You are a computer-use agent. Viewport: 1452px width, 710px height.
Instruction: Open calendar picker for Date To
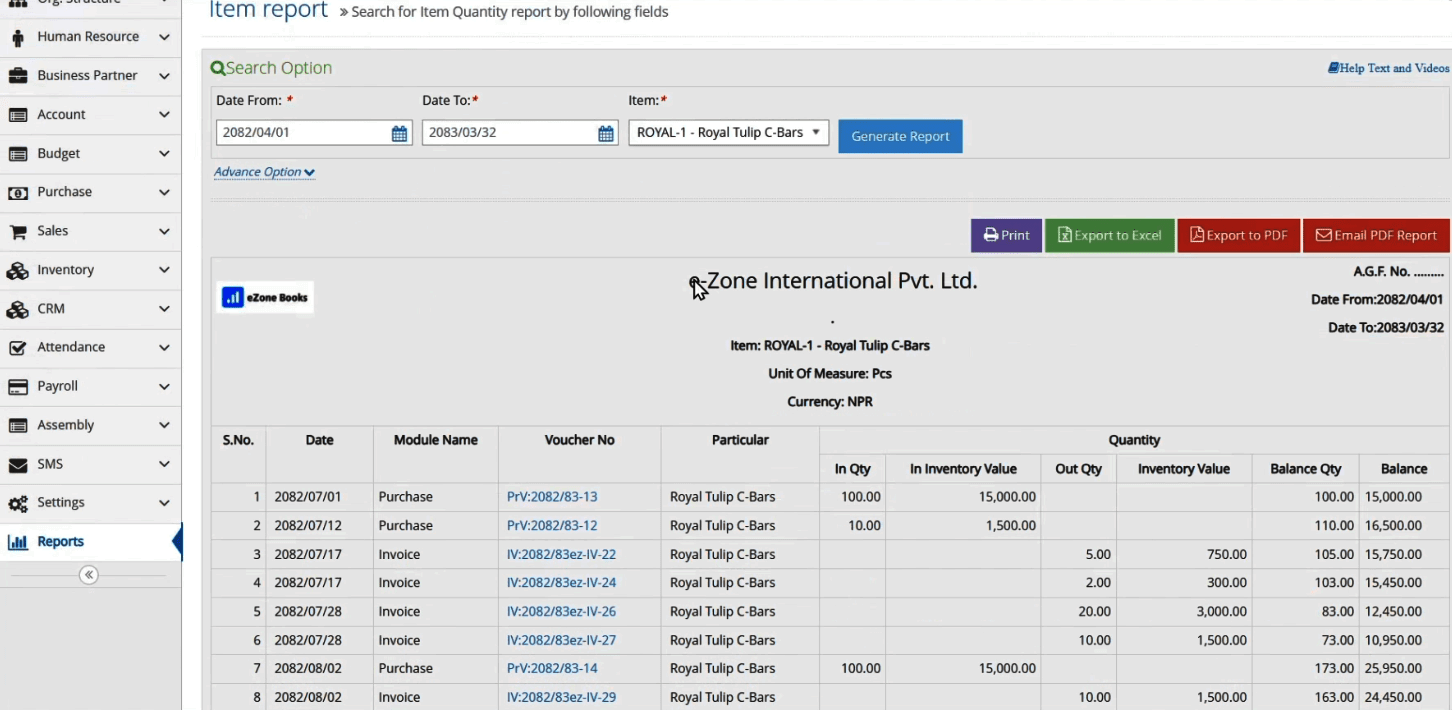(x=606, y=133)
